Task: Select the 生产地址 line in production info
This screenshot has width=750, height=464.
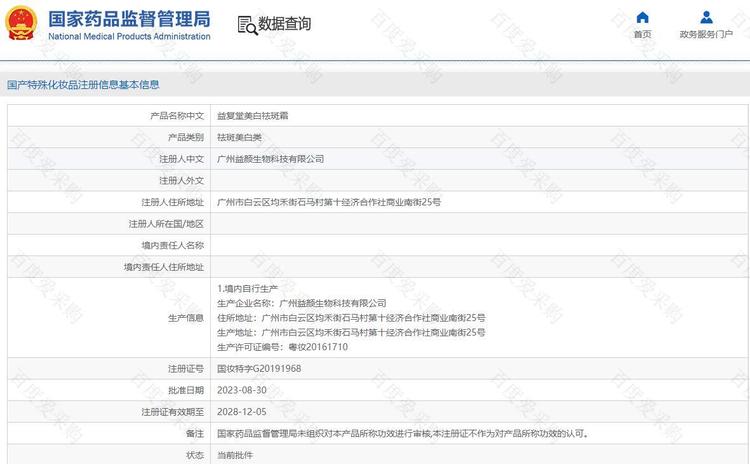Action: click(x=351, y=332)
